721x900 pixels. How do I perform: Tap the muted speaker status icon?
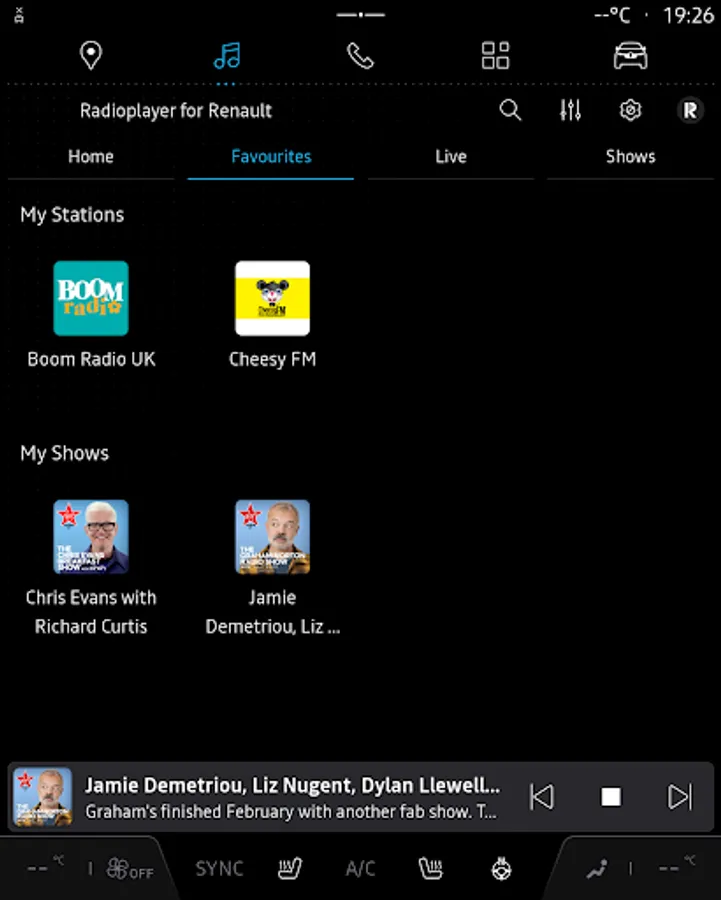point(19,15)
